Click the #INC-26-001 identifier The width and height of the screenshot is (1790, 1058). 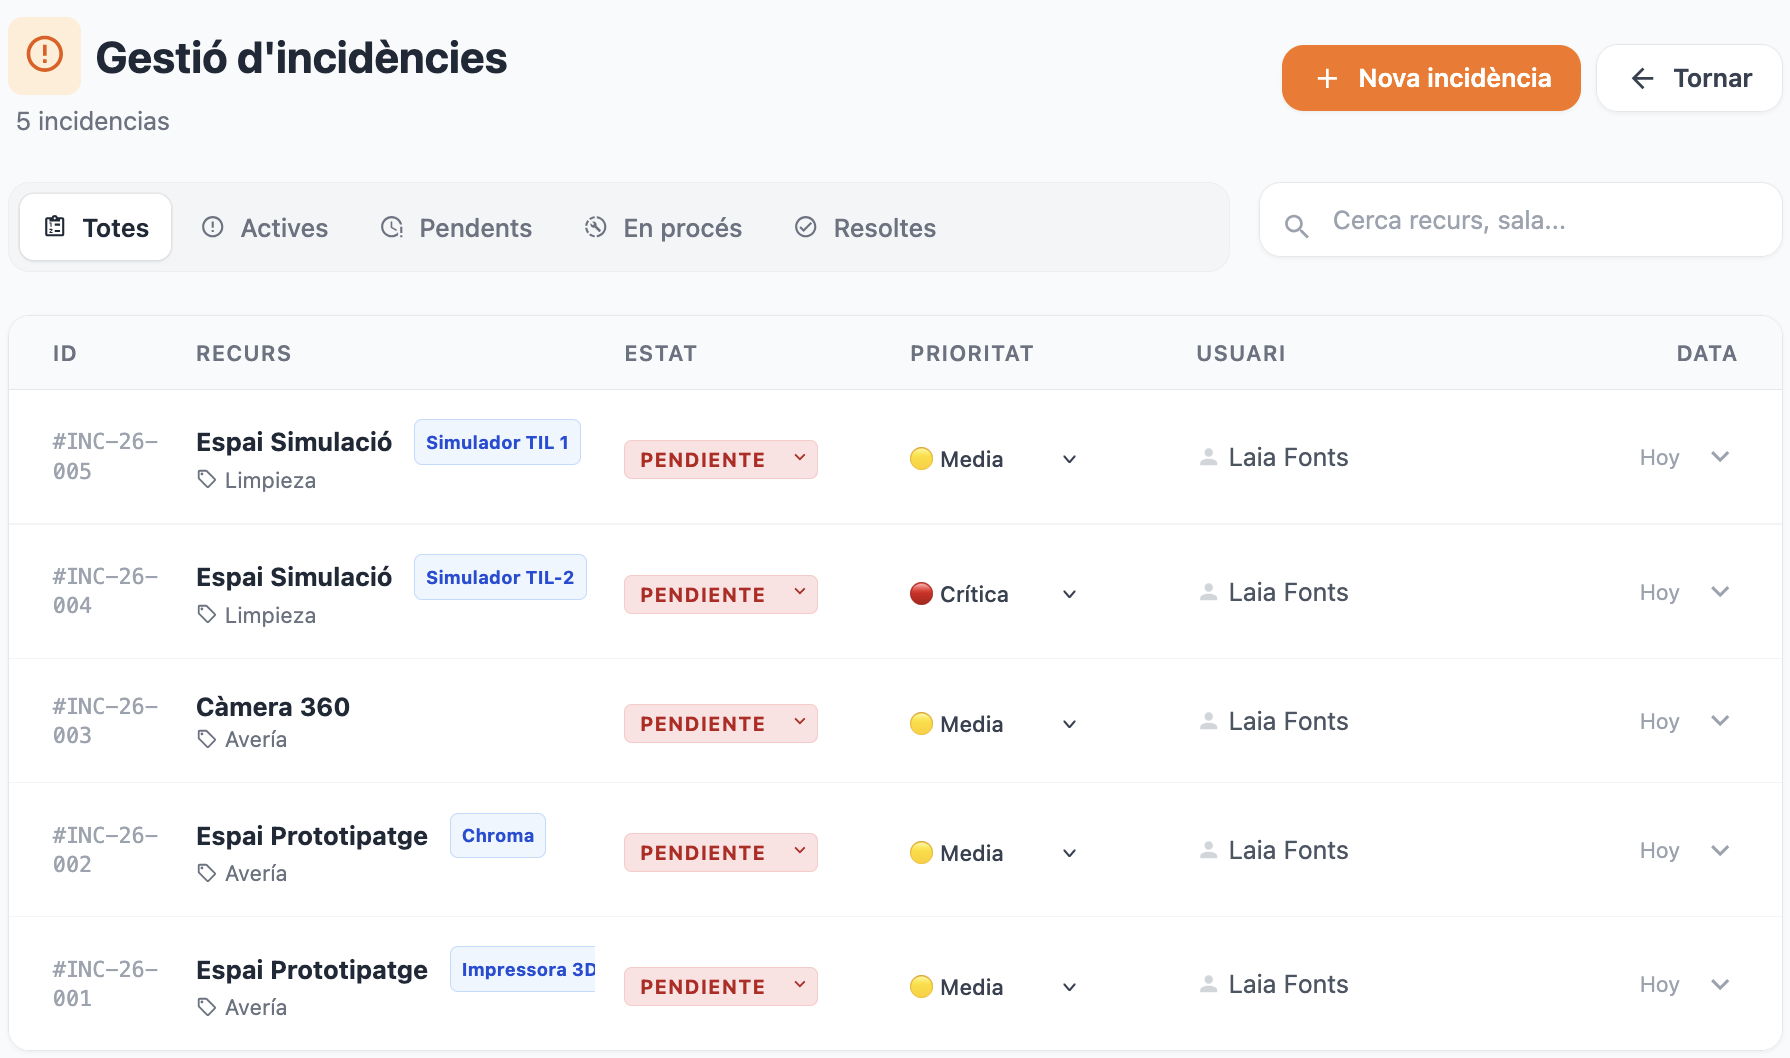click(105, 984)
